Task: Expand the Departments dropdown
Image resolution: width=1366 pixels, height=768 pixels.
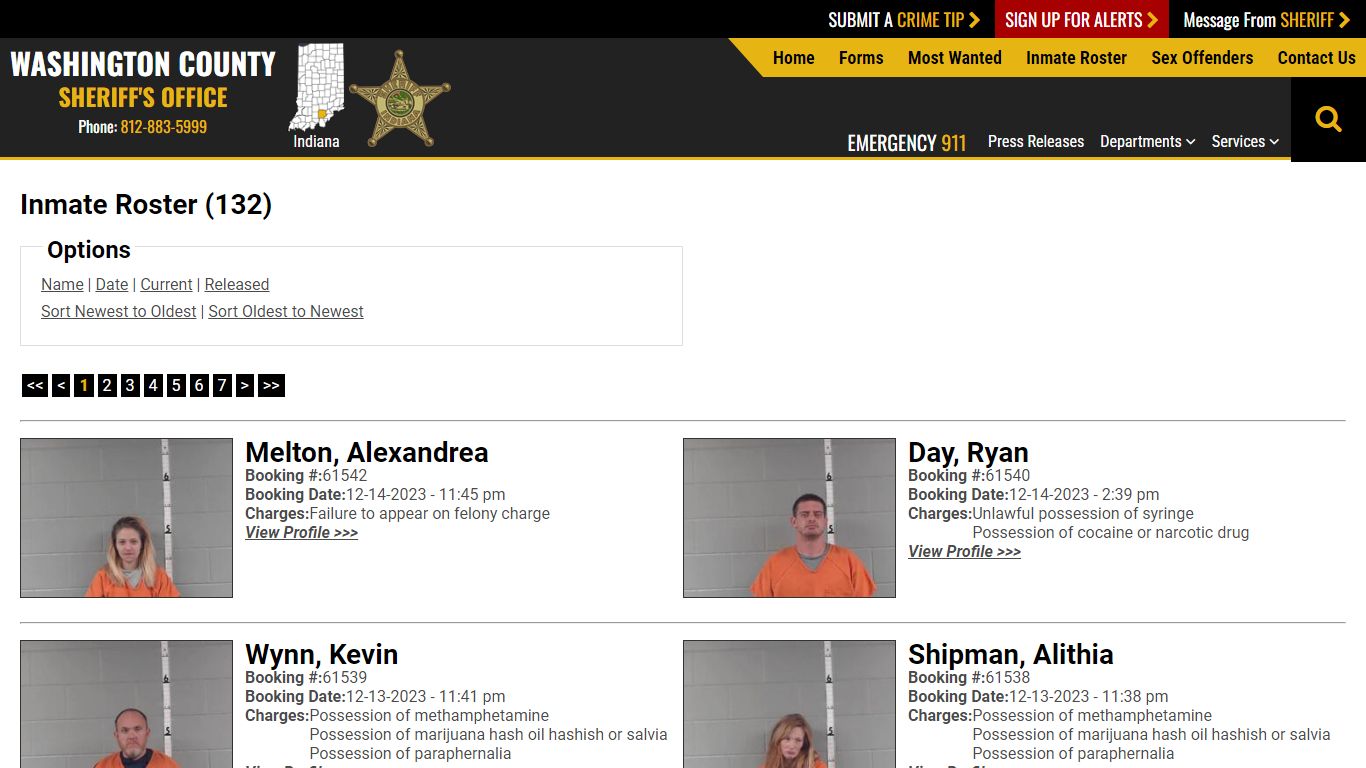Action: (x=1147, y=142)
